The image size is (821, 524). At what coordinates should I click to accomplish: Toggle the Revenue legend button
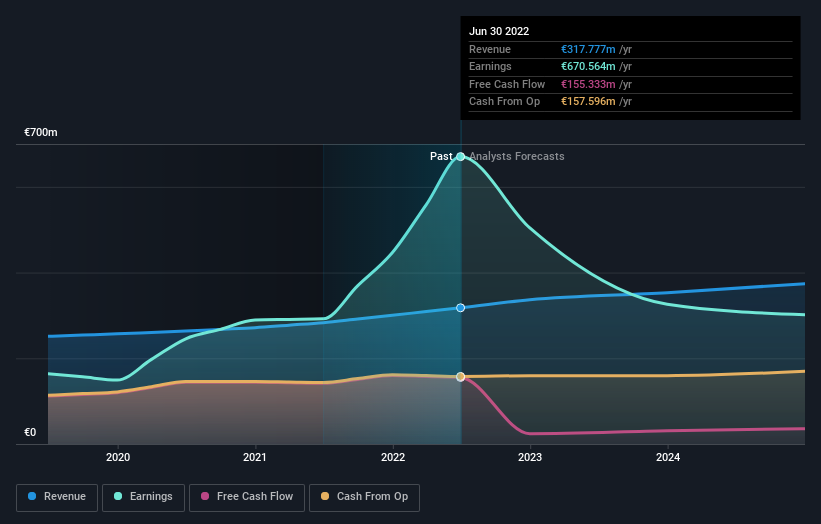tap(57, 497)
